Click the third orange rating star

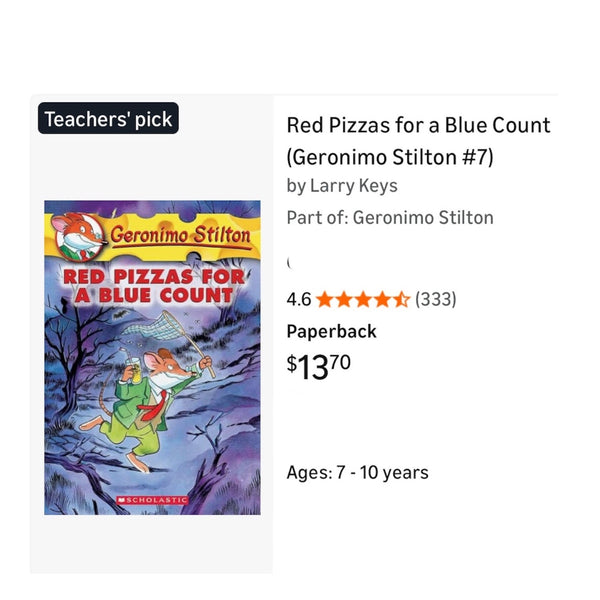[363, 299]
